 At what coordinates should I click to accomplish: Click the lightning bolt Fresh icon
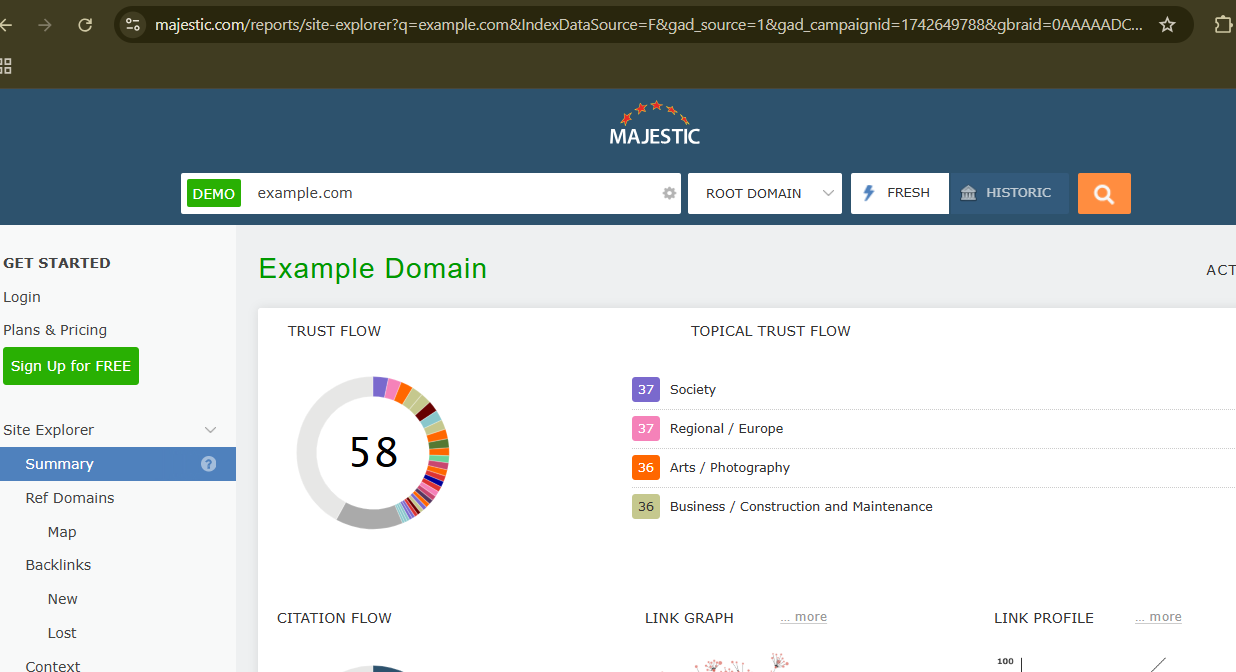(869, 193)
